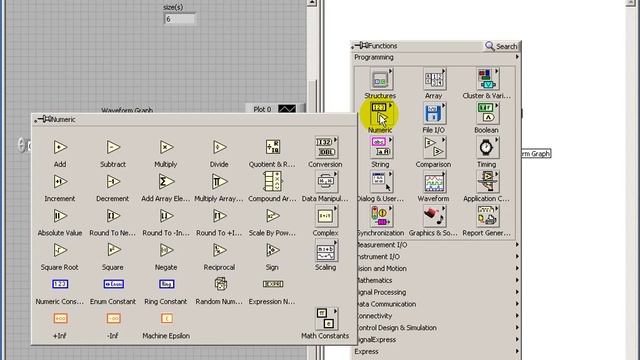Viewport: 640px width, 360px height.
Task: Select the Subtract function
Action: [x=113, y=147]
